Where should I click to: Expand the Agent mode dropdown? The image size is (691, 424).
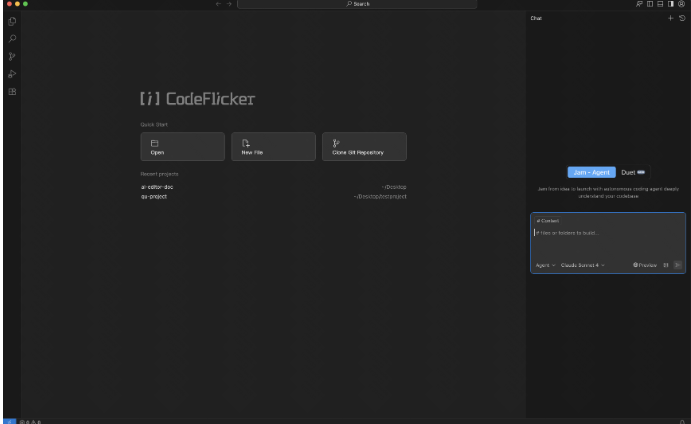coord(545,265)
